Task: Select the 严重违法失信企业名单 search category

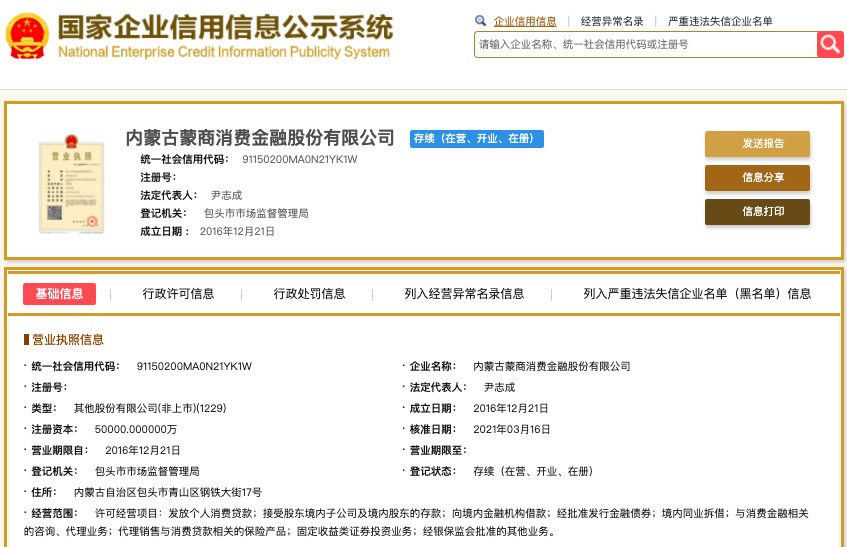Action: pos(720,22)
